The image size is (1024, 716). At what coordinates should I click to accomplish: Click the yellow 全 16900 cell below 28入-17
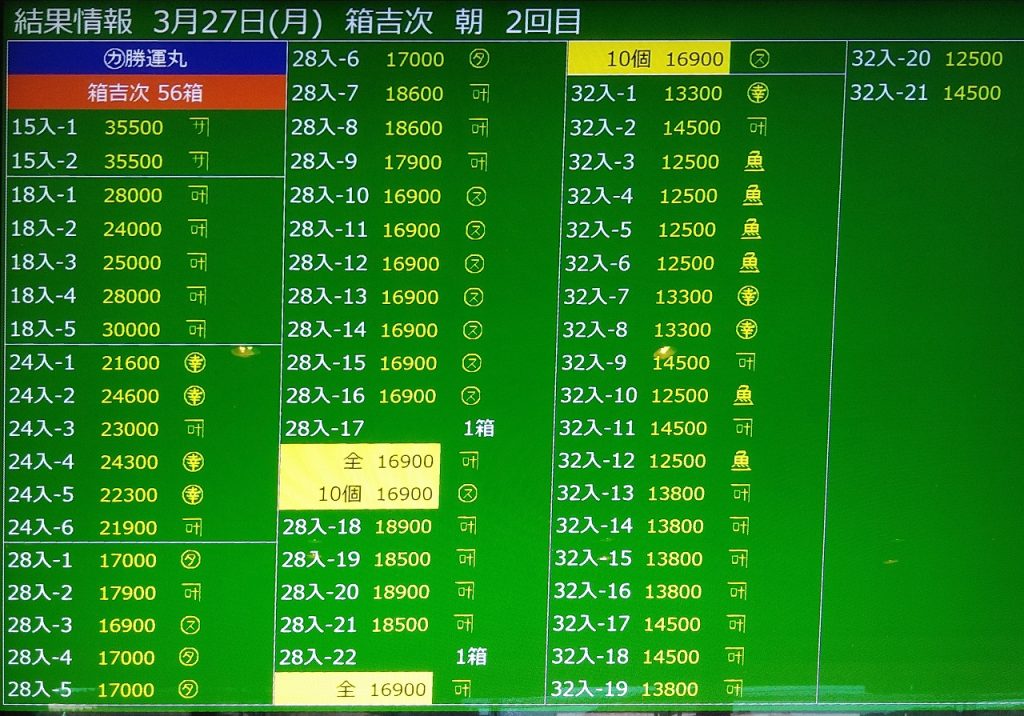point(359,461)
